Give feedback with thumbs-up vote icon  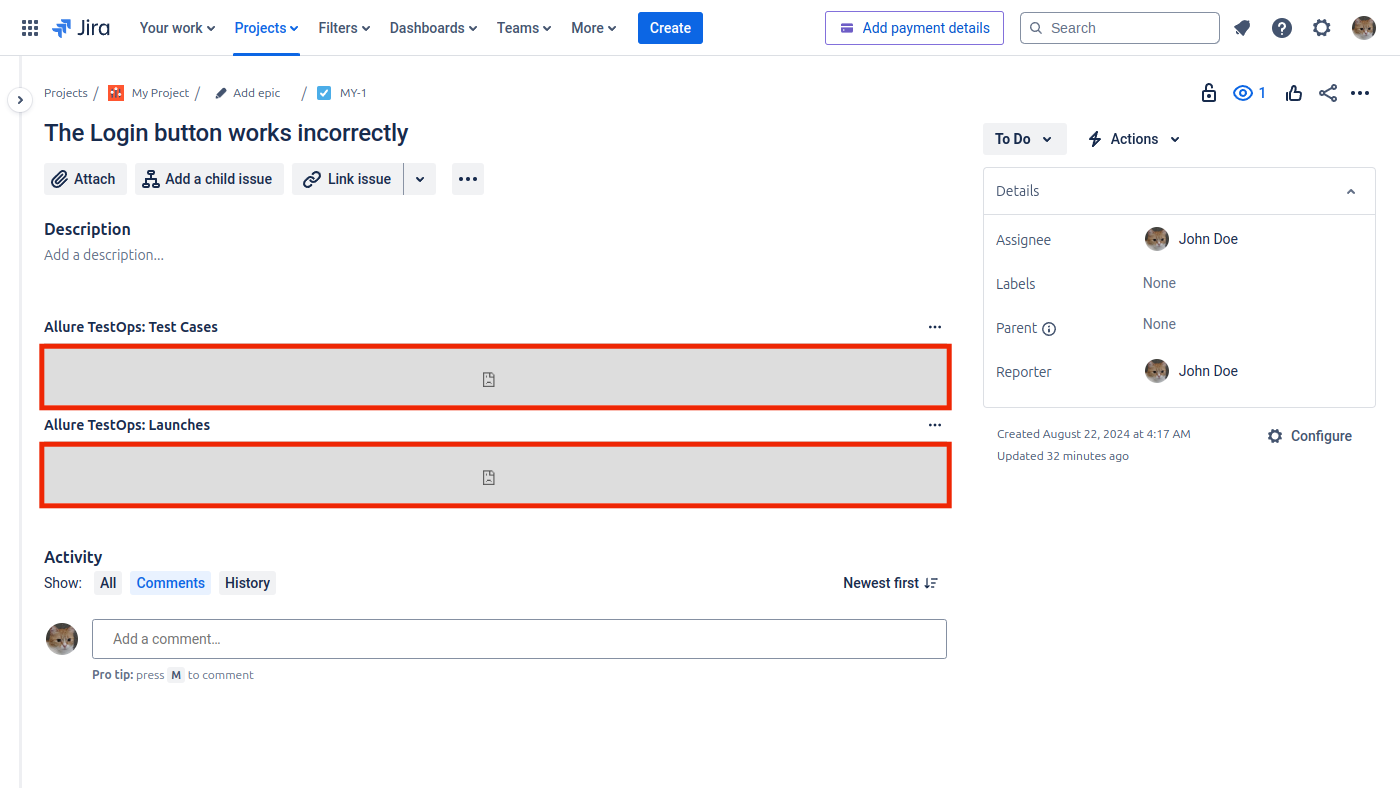[1294, 93]
